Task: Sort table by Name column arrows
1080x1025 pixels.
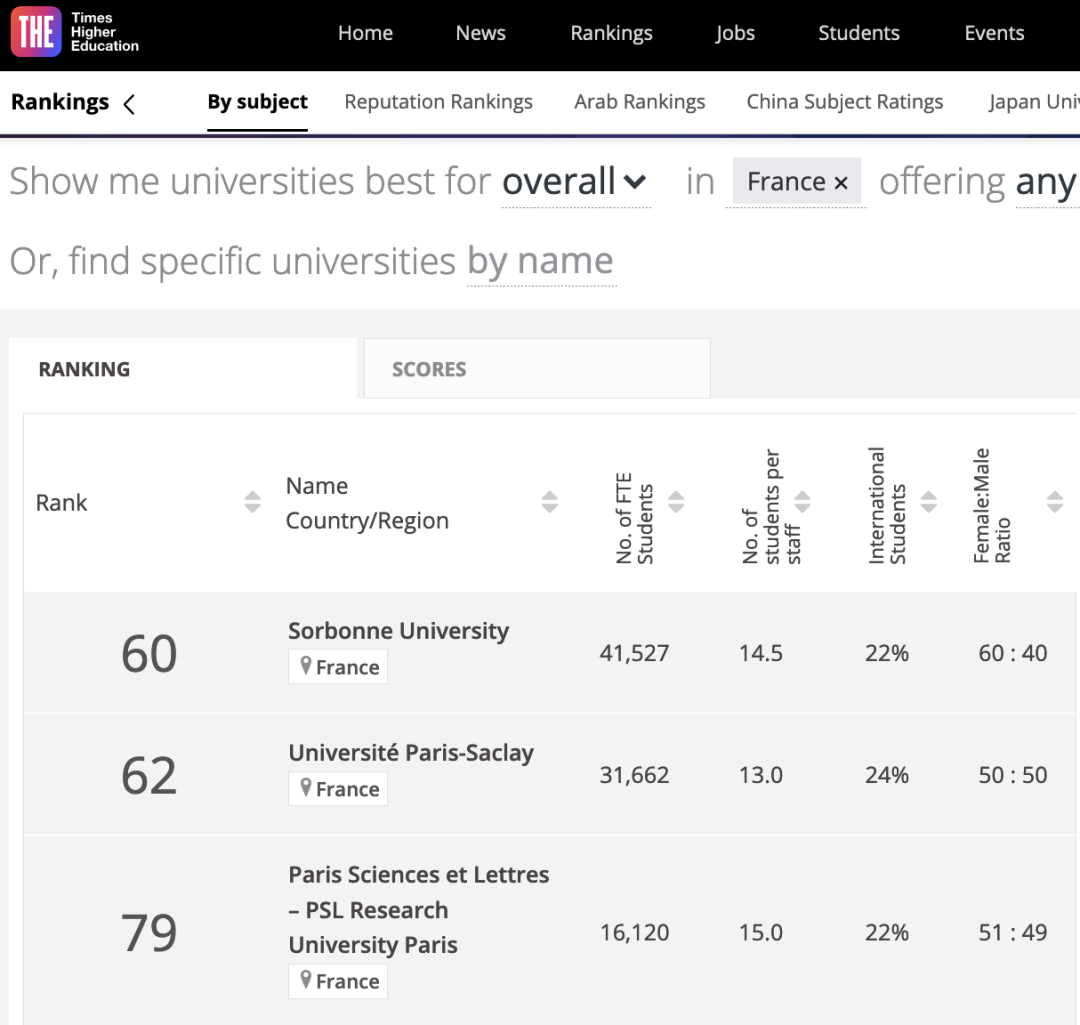Action: (550, 502)
